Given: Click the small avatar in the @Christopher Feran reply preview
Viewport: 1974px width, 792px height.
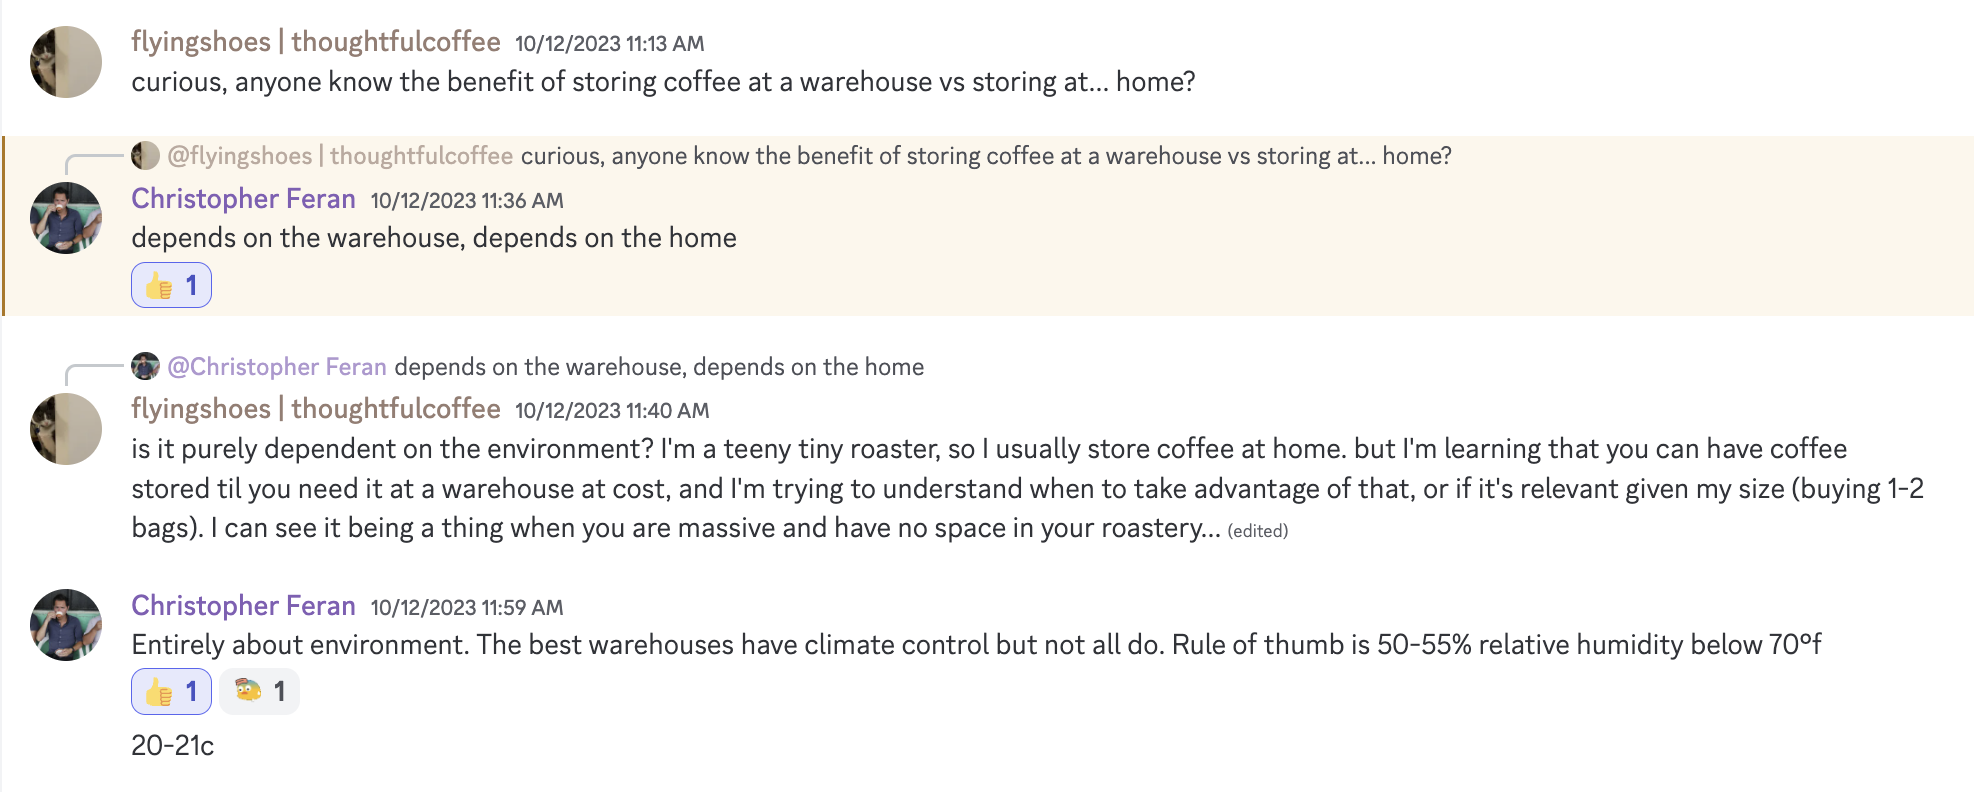Looking at the screenshot, I should (x=144, y=367).
